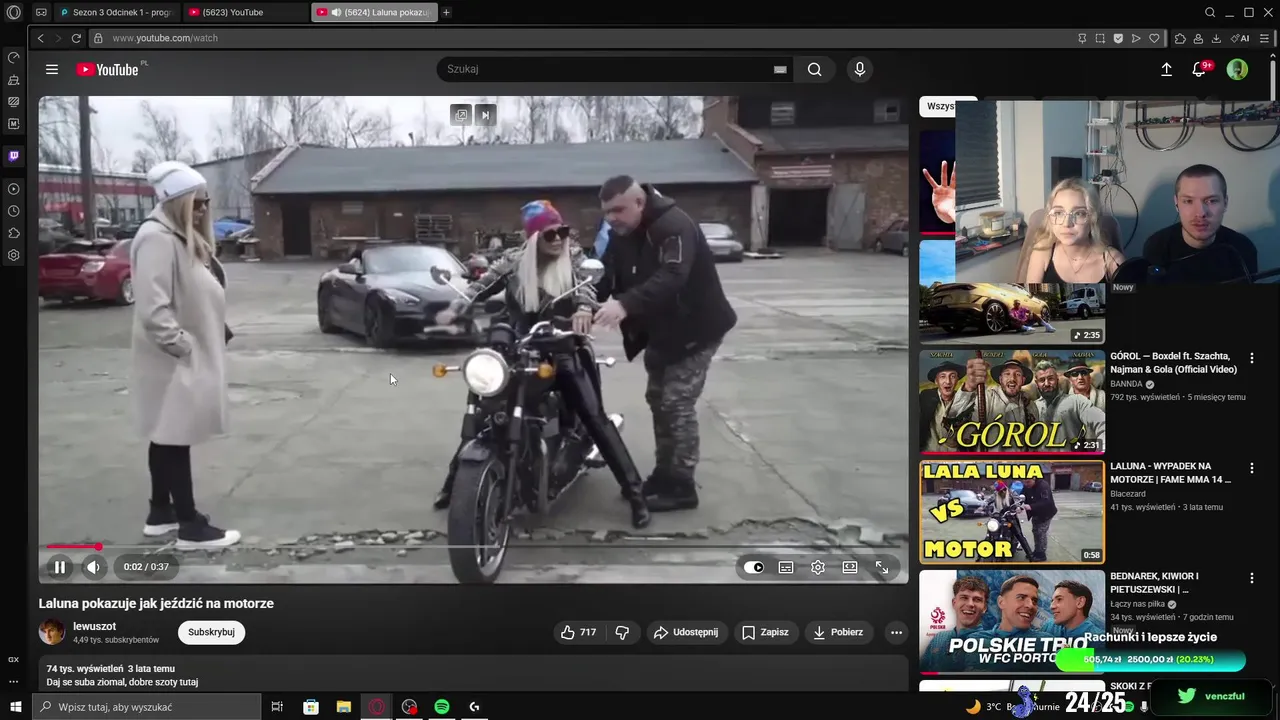Viewport: 1280px width, 720px height.
Task: Open a new browser tab
Action: click(446, 12)
